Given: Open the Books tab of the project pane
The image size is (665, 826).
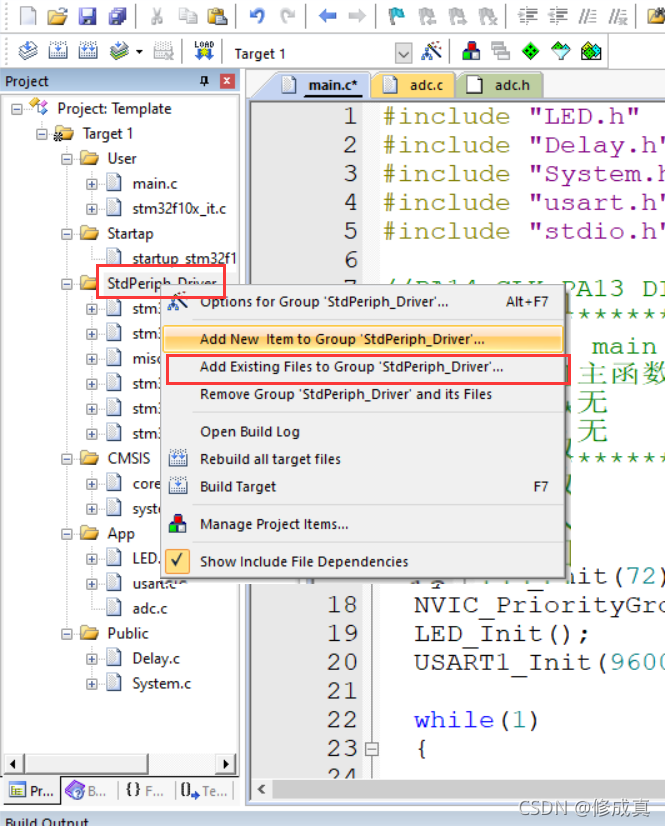Looking at the screenshot, I should click(x=86, y=791).
